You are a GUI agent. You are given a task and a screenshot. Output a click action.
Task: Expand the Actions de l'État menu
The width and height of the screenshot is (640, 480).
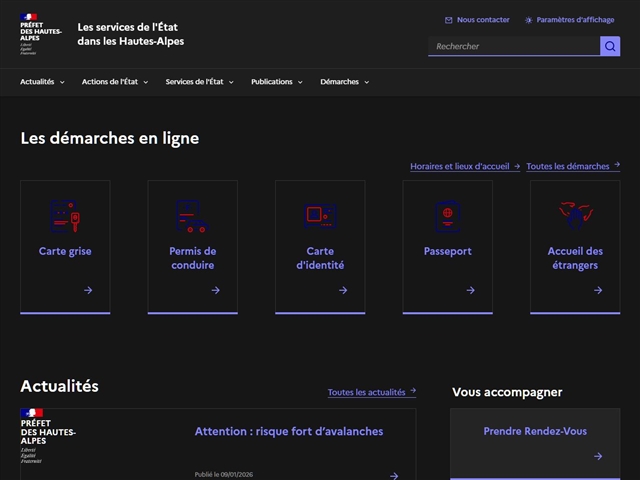(x=115, y=82)
